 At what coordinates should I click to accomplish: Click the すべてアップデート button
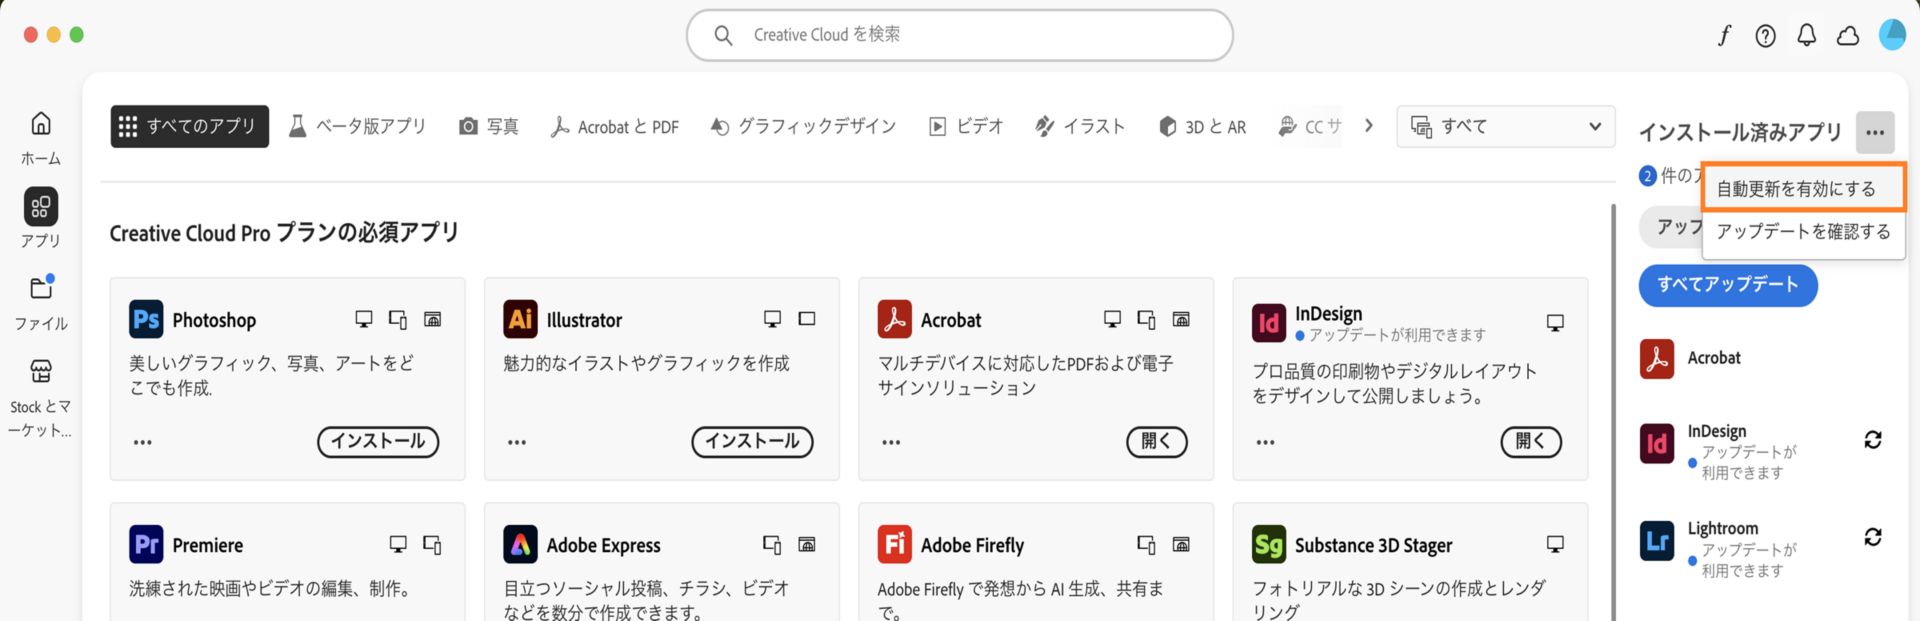coord(1728,285)
